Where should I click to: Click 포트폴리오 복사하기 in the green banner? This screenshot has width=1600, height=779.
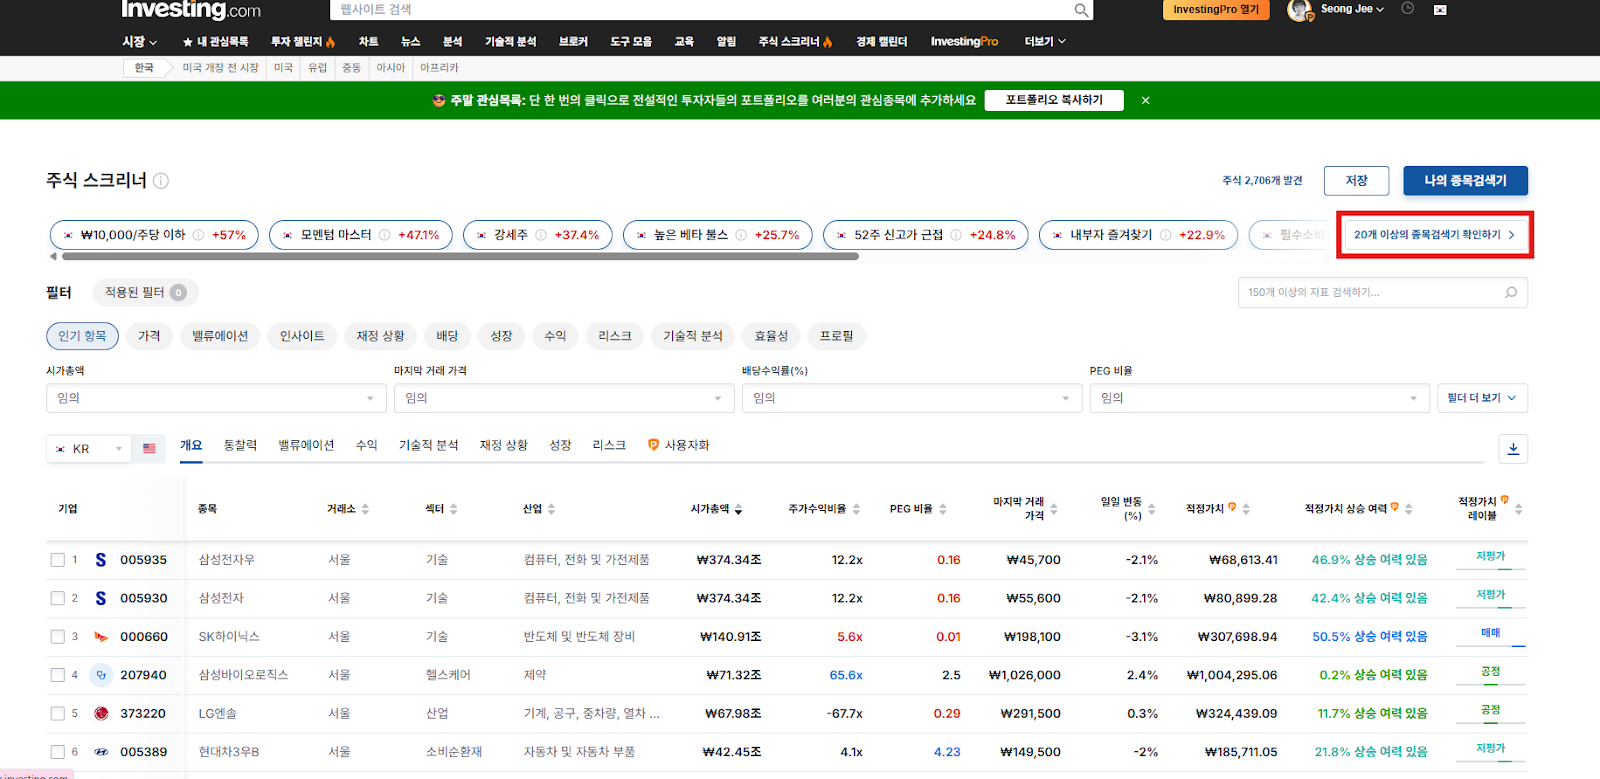[x=1054, y=100]
